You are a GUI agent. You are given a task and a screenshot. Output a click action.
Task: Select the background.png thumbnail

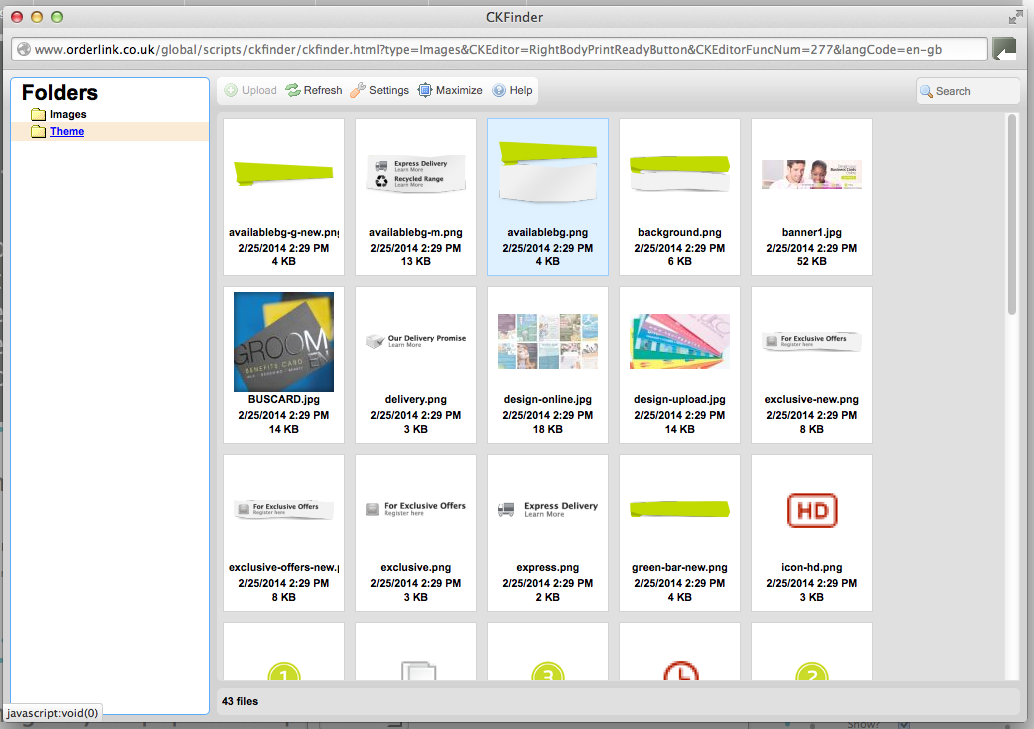click(680, 174)
